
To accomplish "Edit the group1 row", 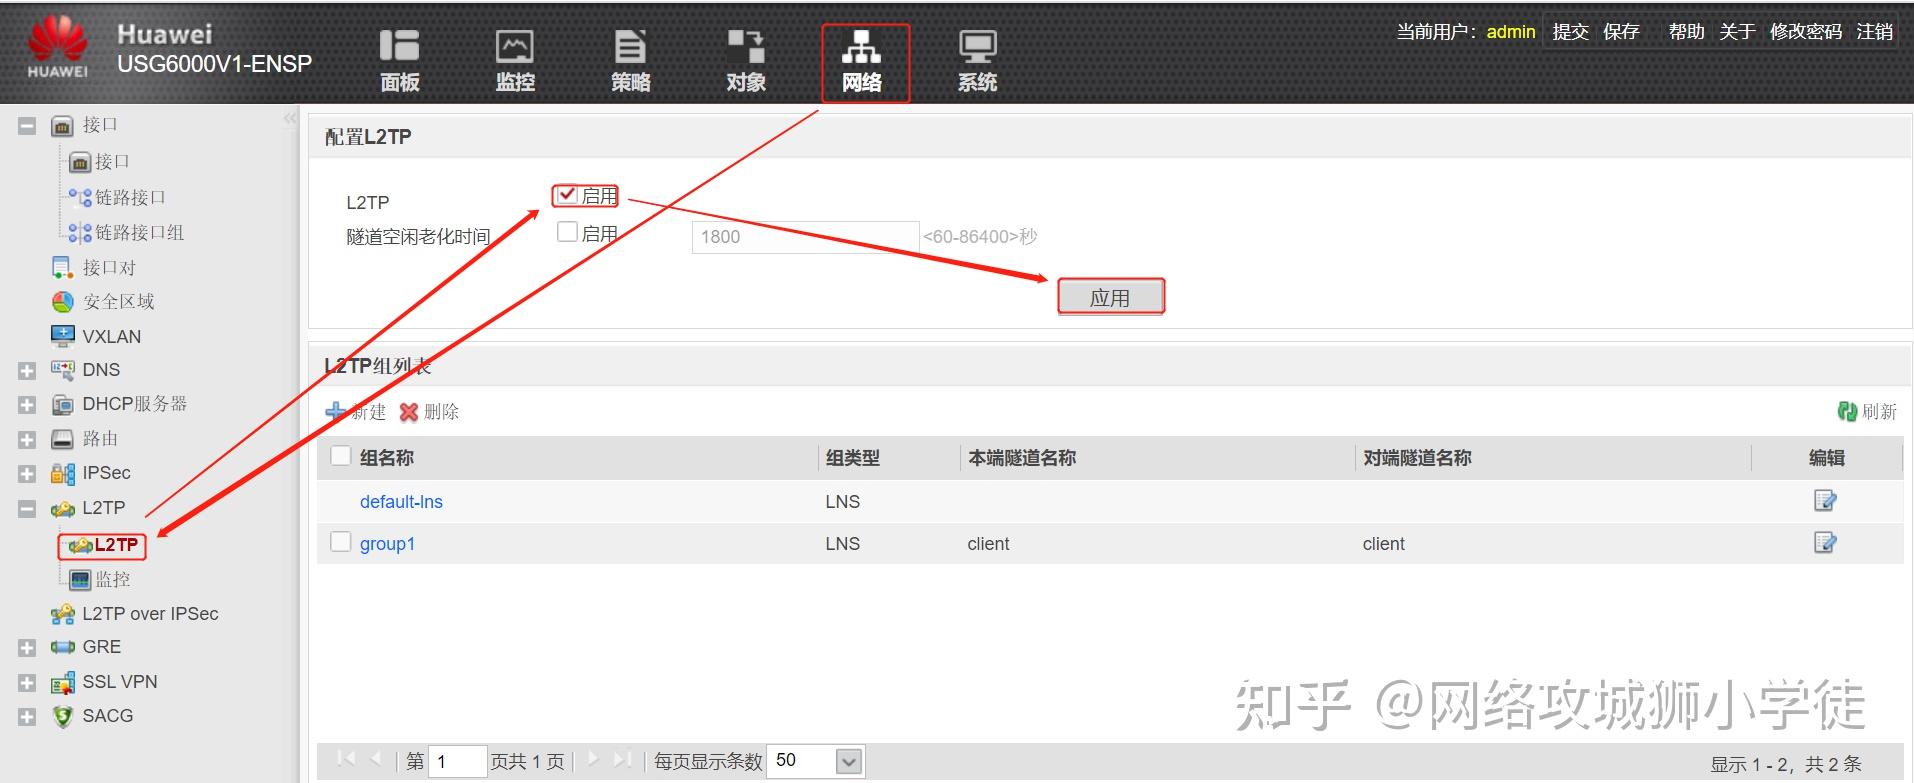I will coord(1825,543).
